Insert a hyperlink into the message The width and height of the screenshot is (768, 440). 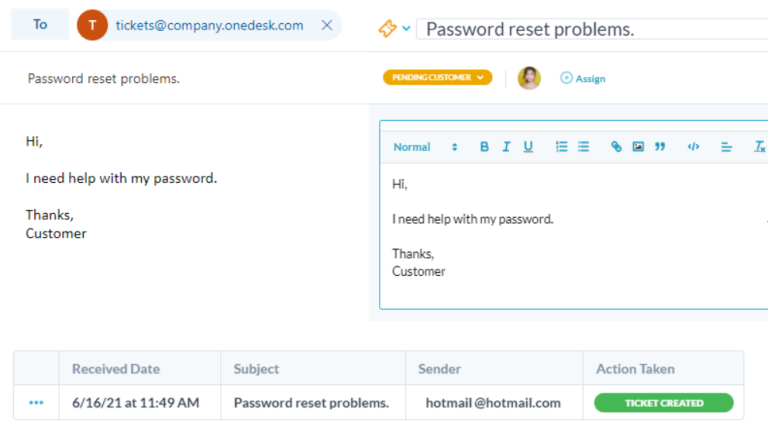(x=616, y=147)
